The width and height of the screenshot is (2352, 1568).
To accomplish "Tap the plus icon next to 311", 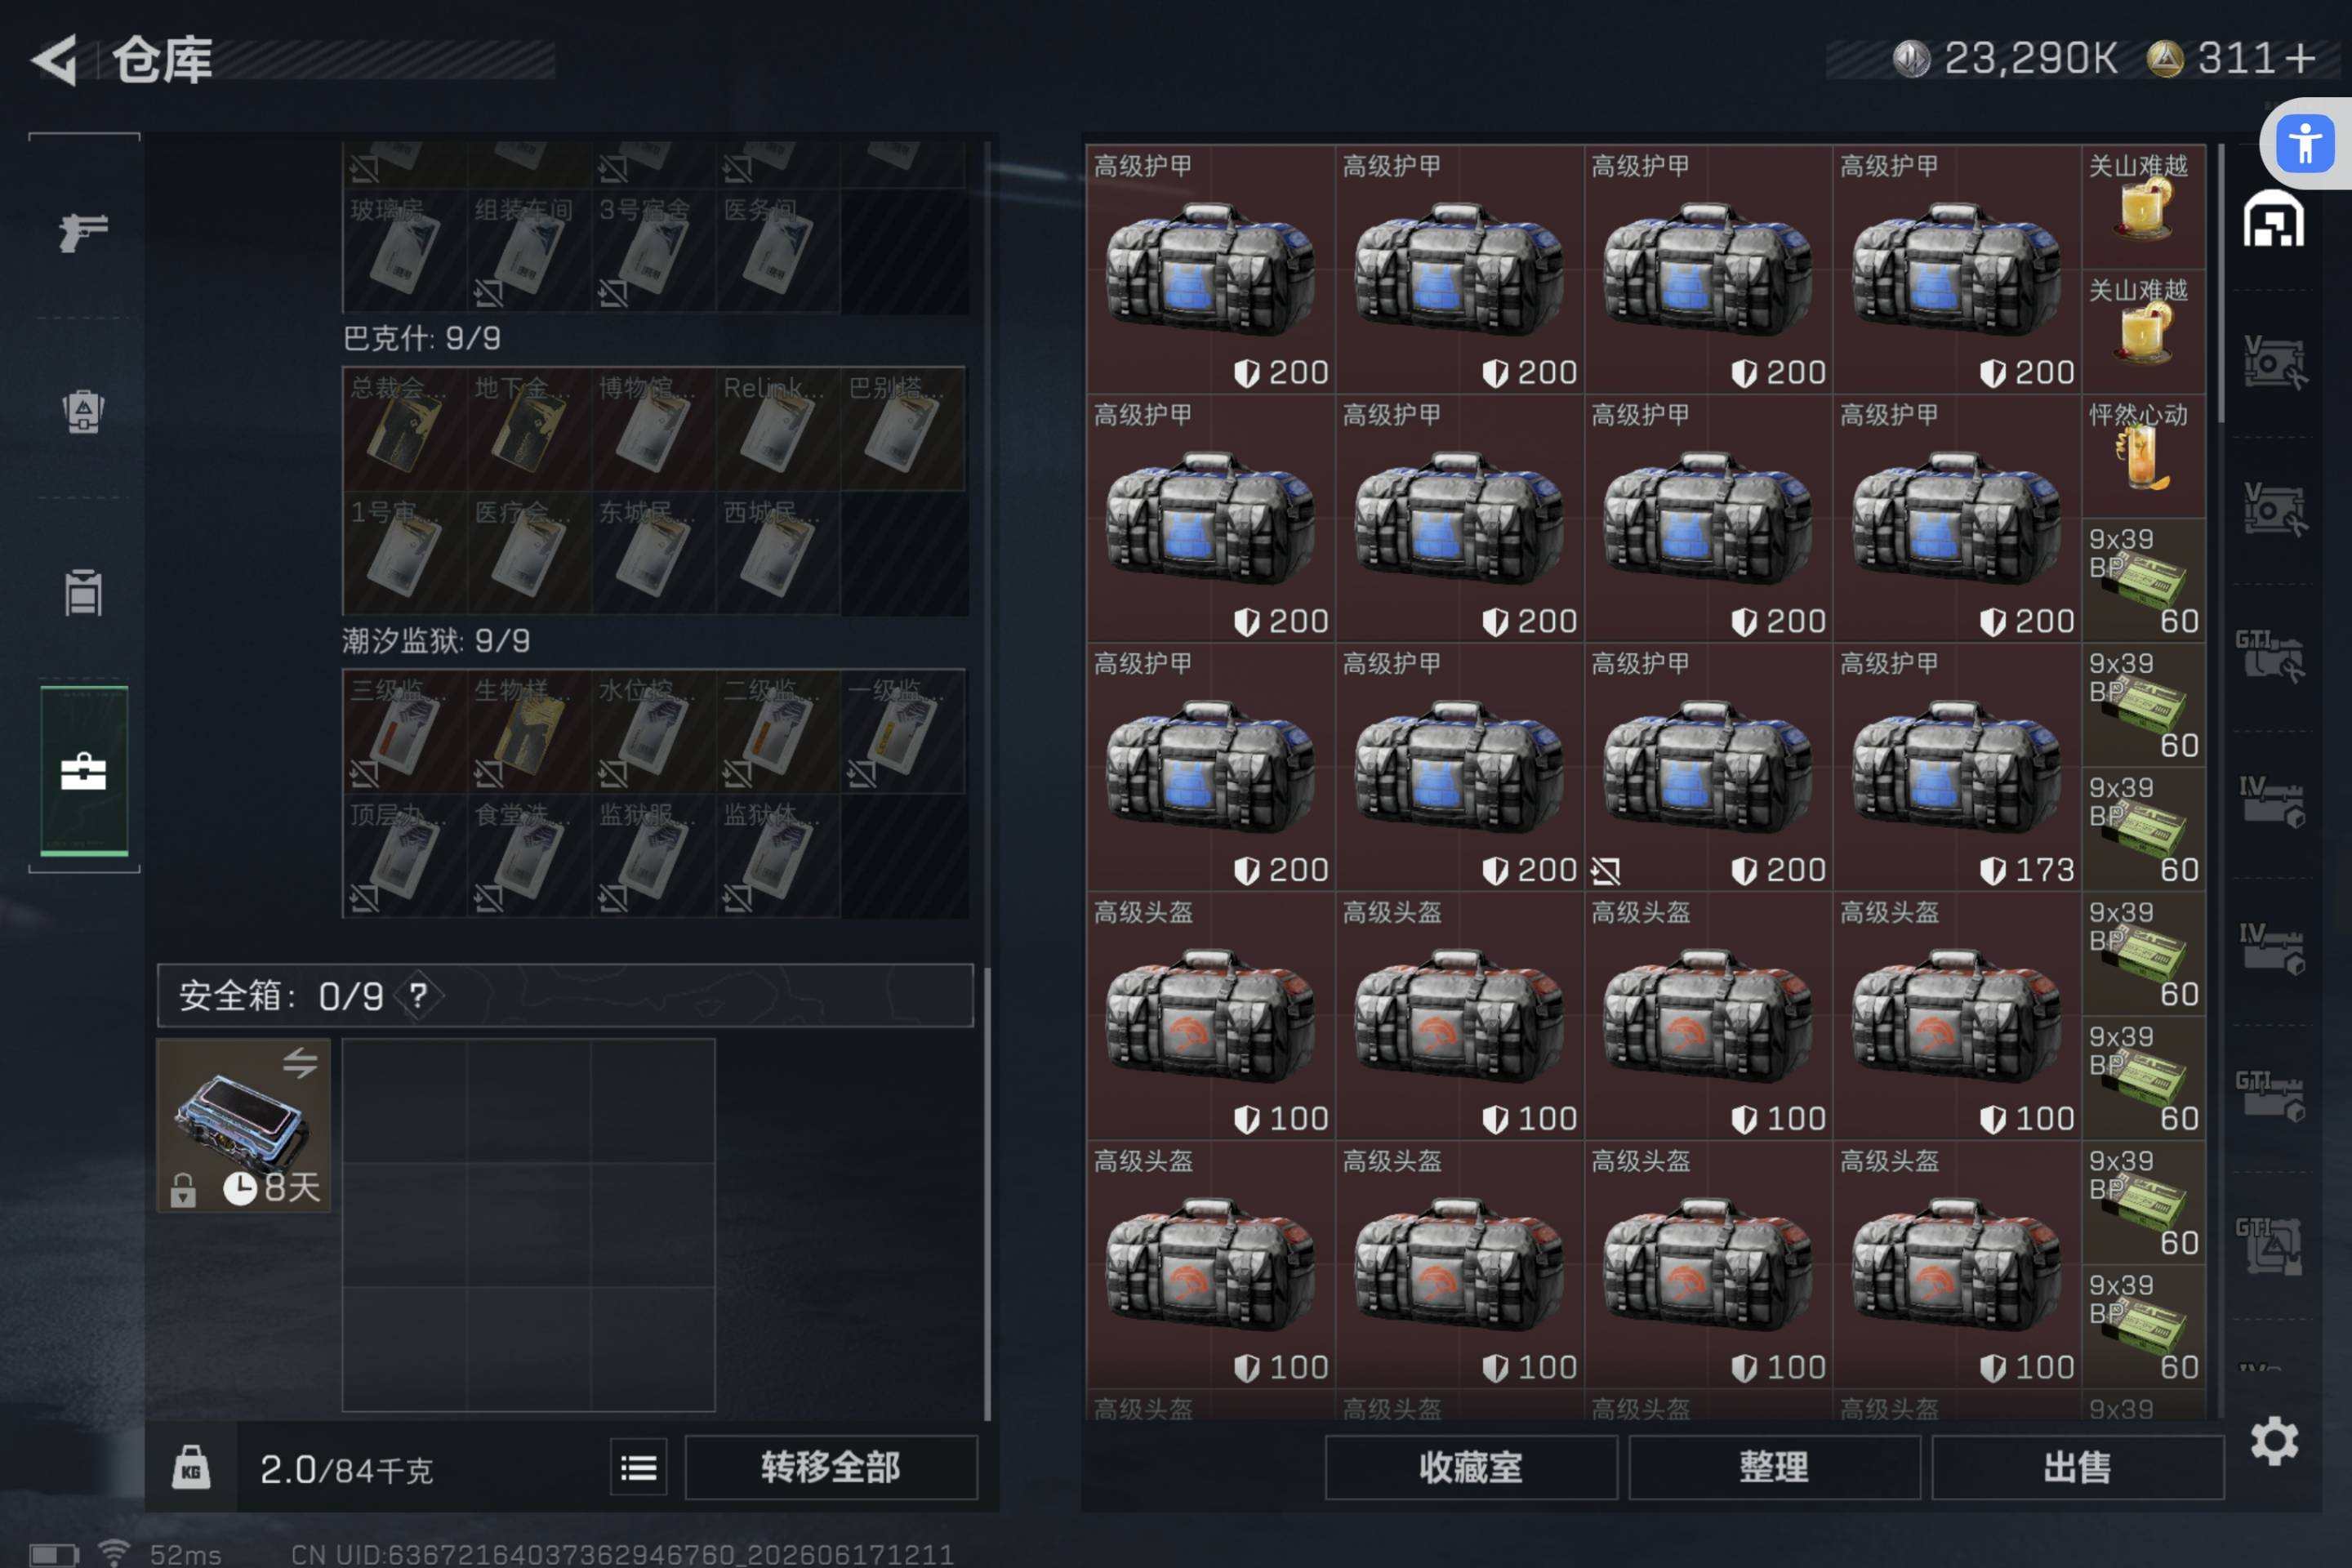I will (2301, 58).
